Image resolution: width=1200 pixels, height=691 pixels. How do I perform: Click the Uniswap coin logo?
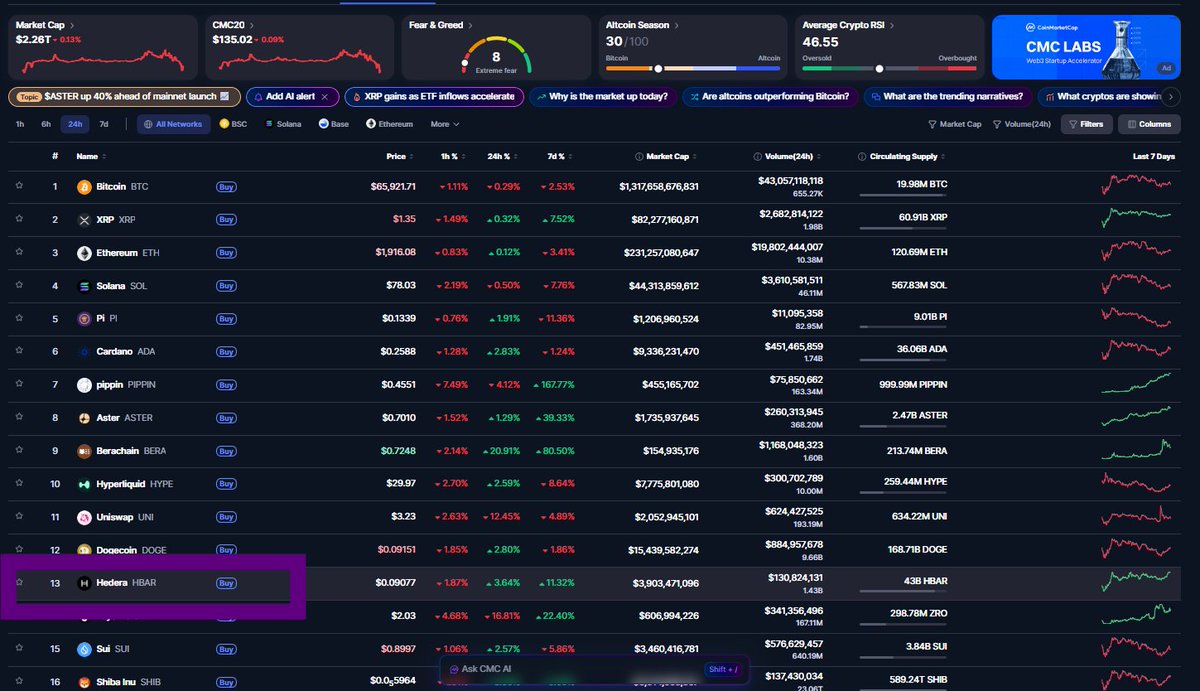click(x=84, y=517)
